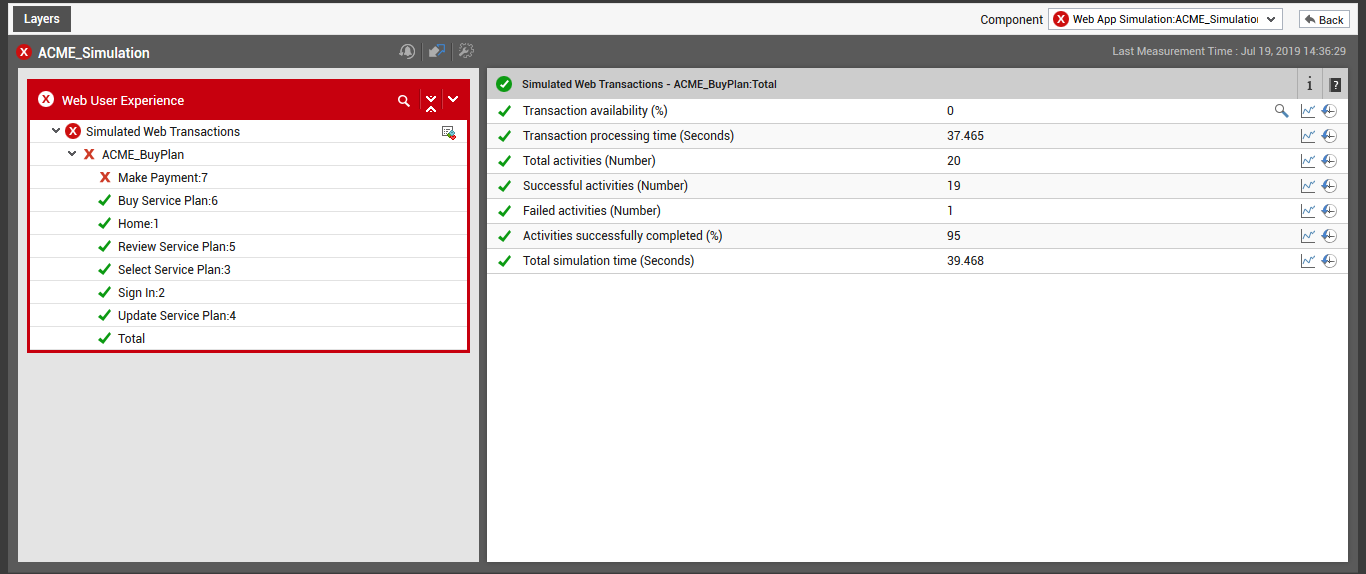
Task: Show history clock for Total activities (Number)
Action: pos(1329,161)
